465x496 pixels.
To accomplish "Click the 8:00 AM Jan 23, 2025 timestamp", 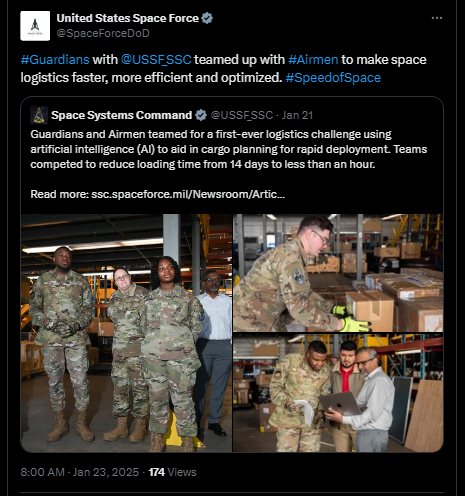I will 80,472.
